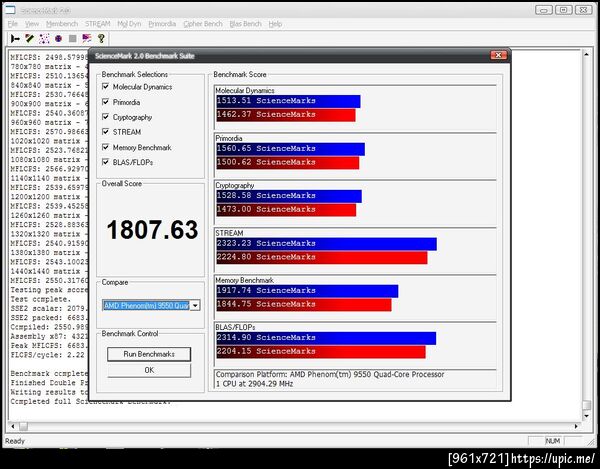Click the horizontal scrollbar right arrow

tap(576, 426)
